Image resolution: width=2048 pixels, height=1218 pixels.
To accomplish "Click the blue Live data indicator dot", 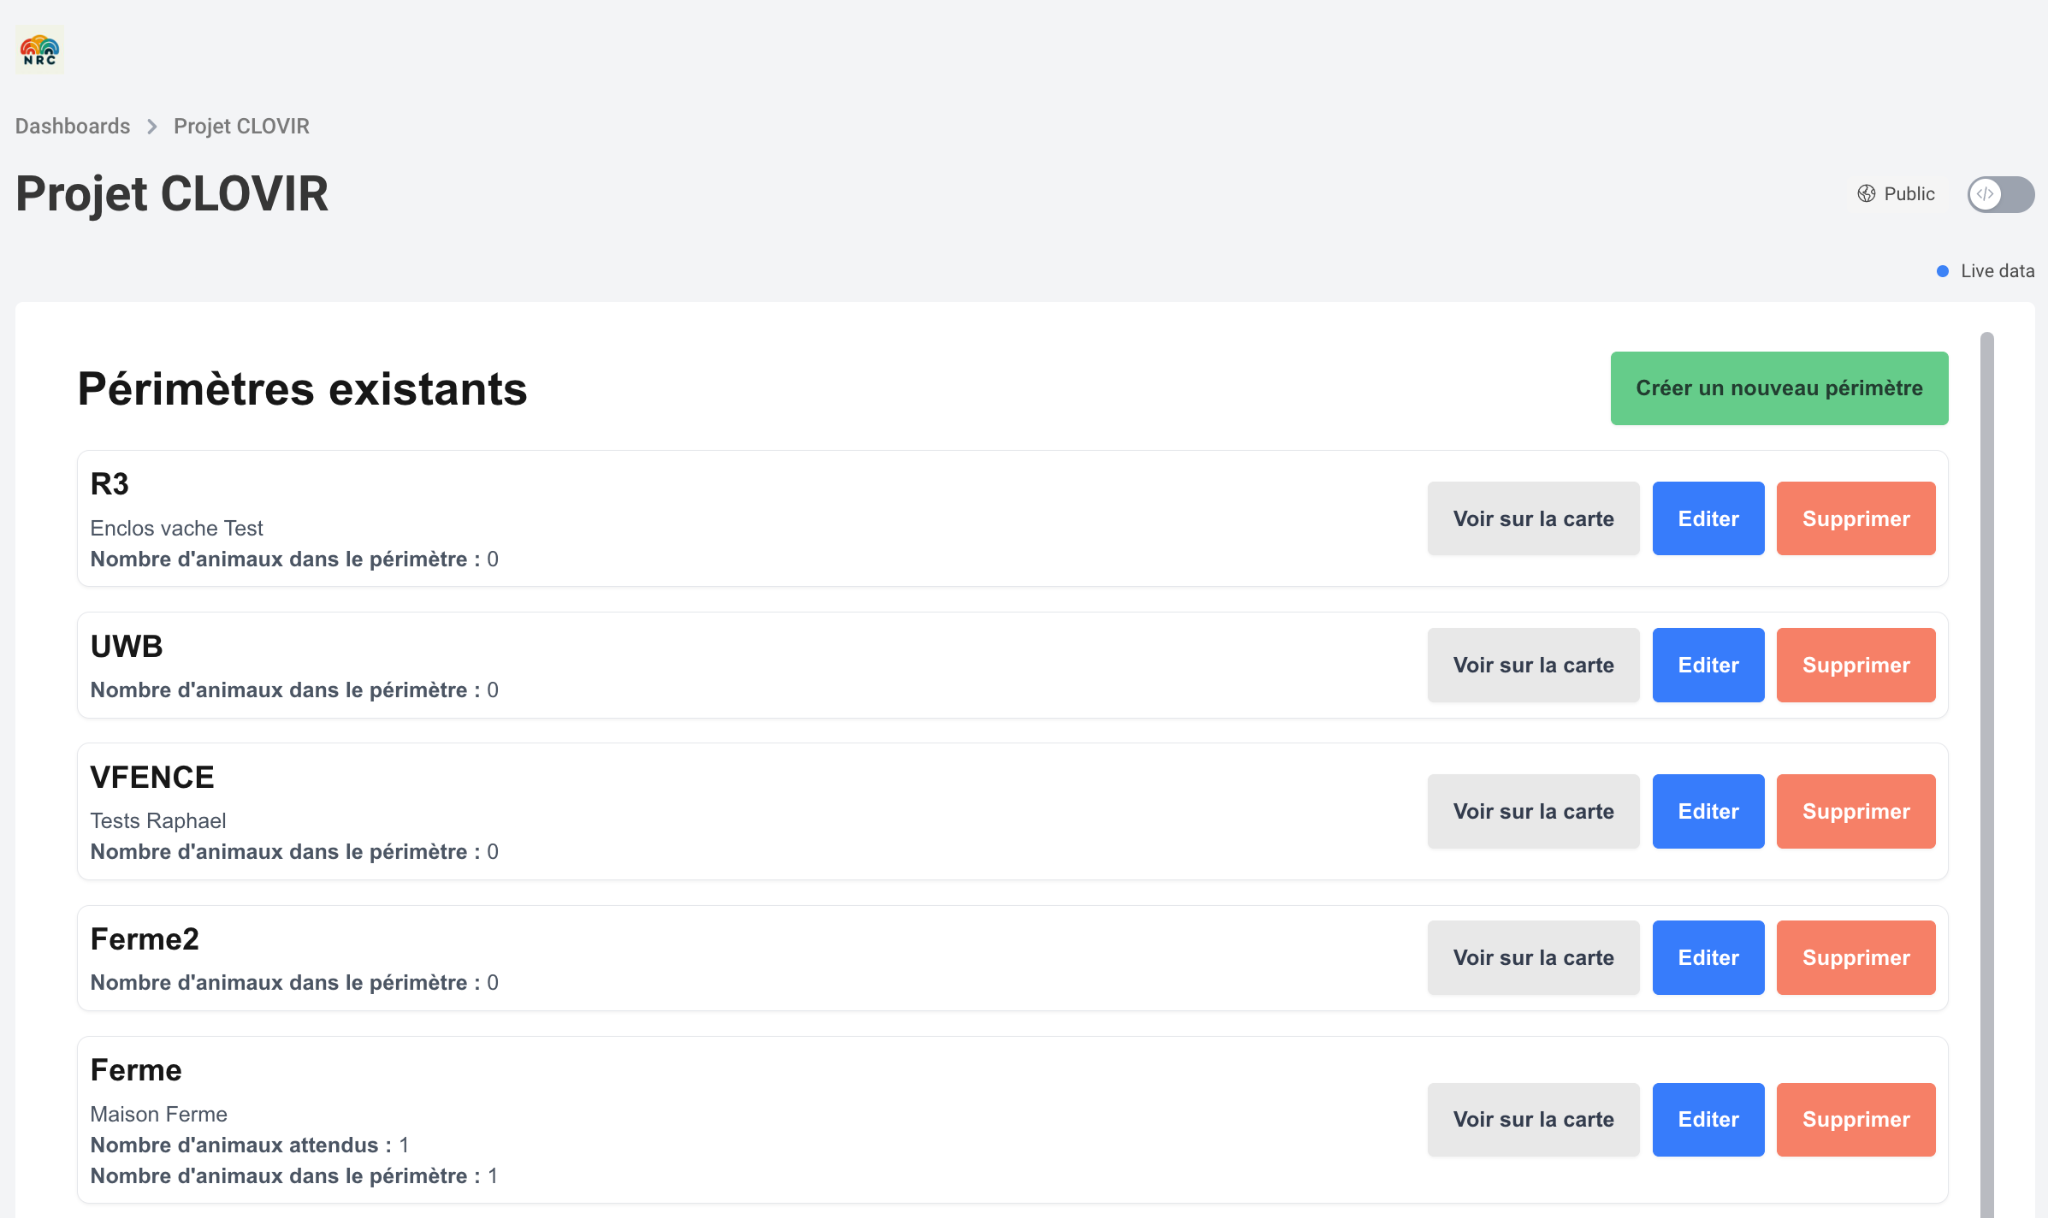I will (x=1942, y=271).
